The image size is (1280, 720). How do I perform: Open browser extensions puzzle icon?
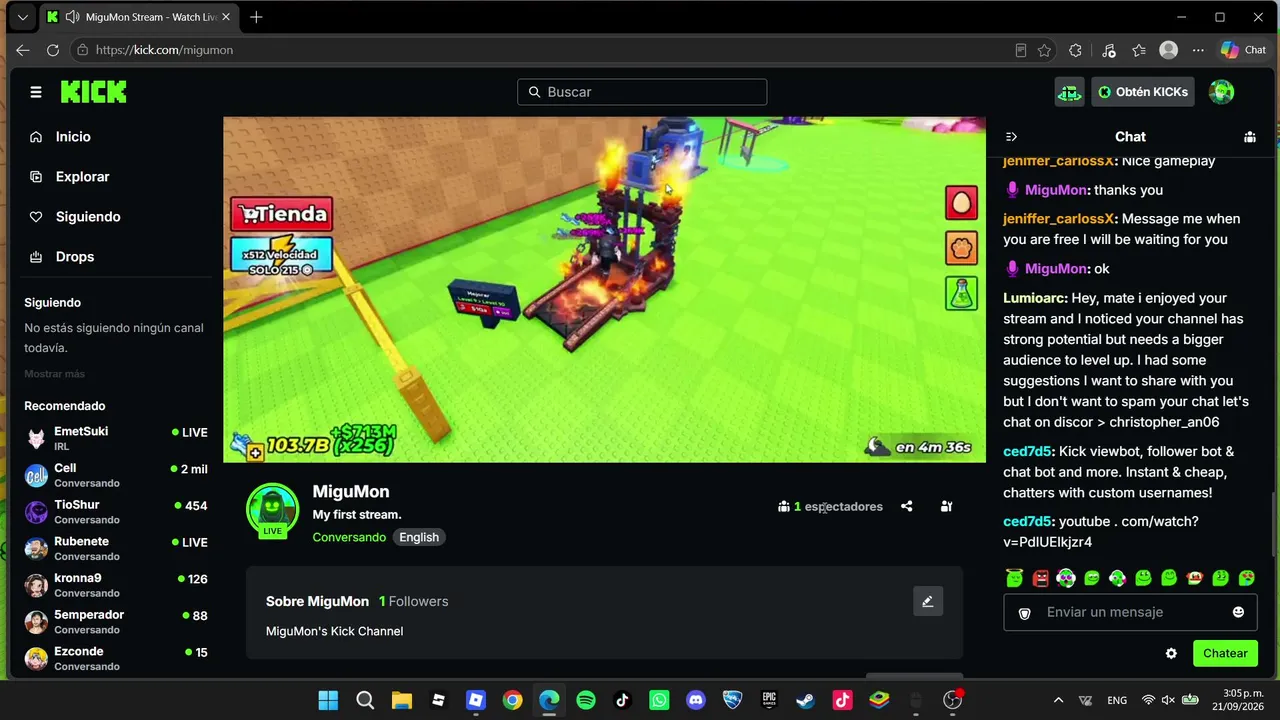pyautogui.click(x=1076, y=50)
